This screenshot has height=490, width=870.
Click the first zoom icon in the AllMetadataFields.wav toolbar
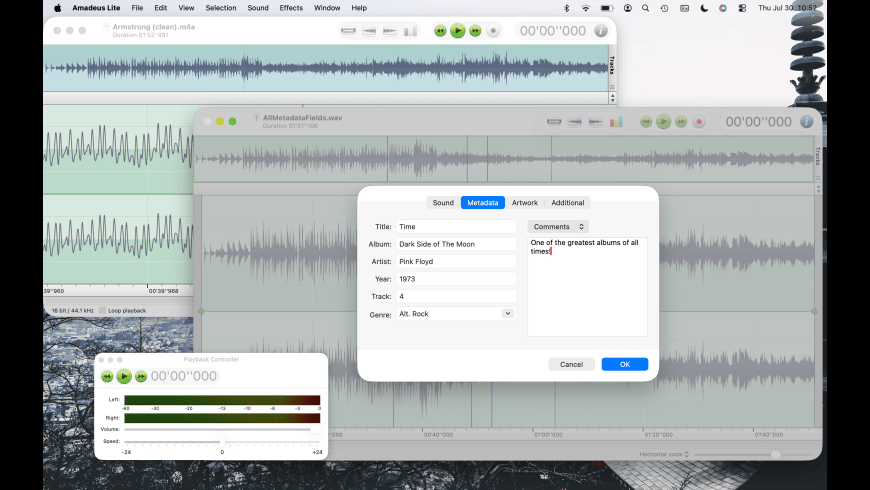point(554,122)
